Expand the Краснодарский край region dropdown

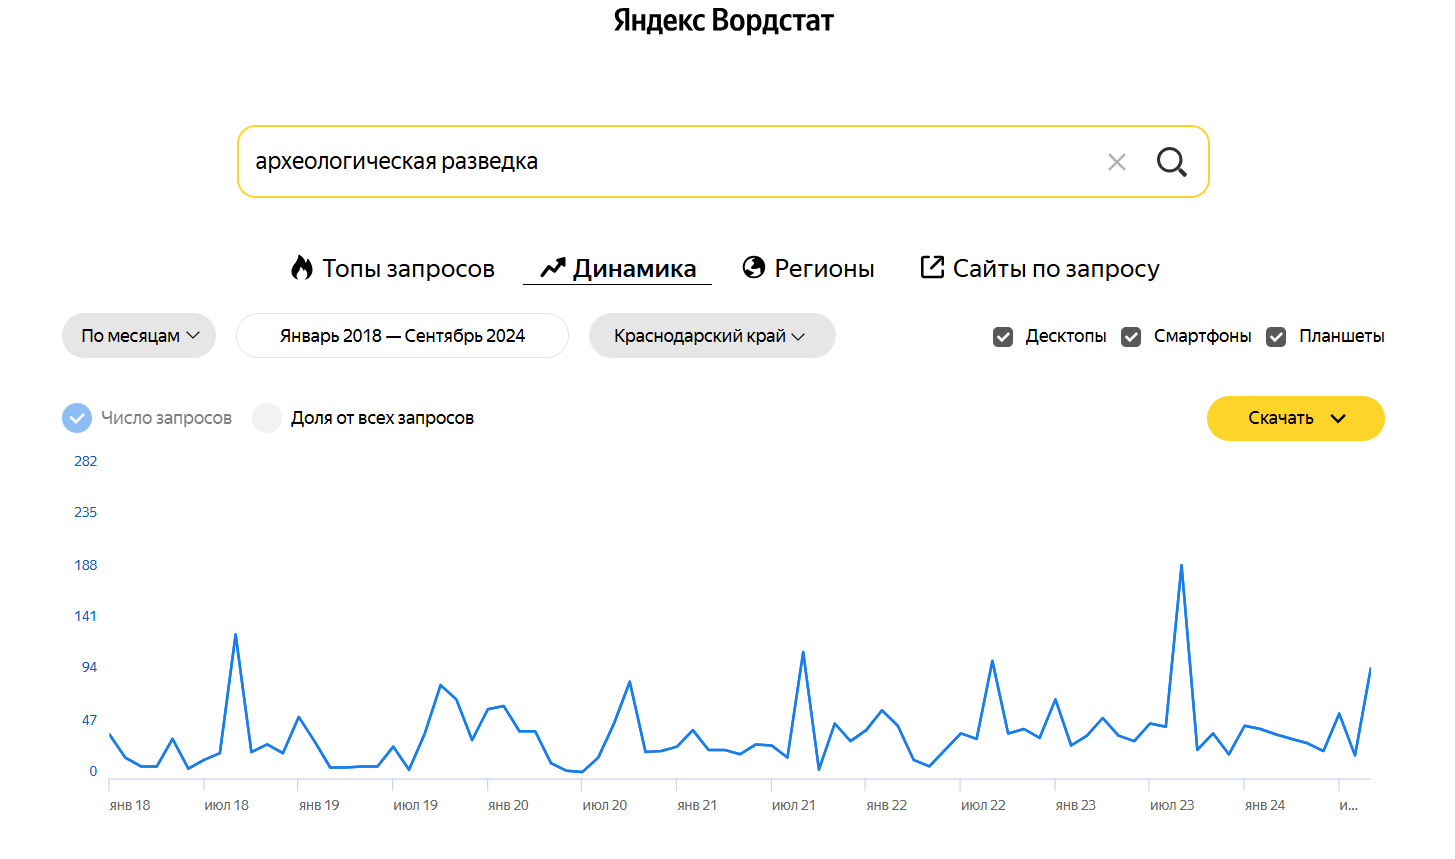tap(711, 336)
